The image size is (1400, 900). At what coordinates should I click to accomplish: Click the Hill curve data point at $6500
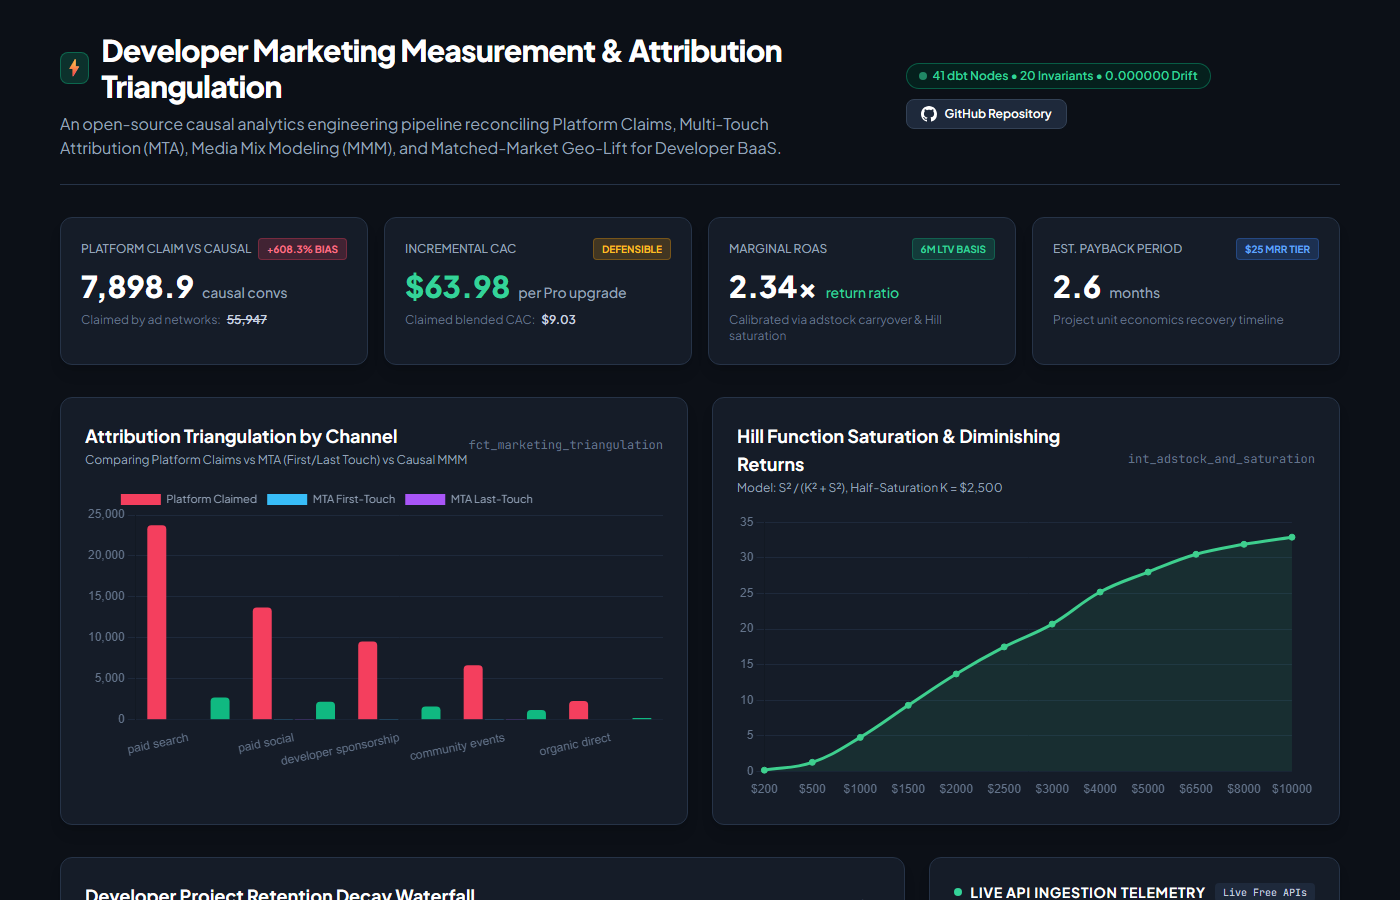click(x=1196, y=554)
